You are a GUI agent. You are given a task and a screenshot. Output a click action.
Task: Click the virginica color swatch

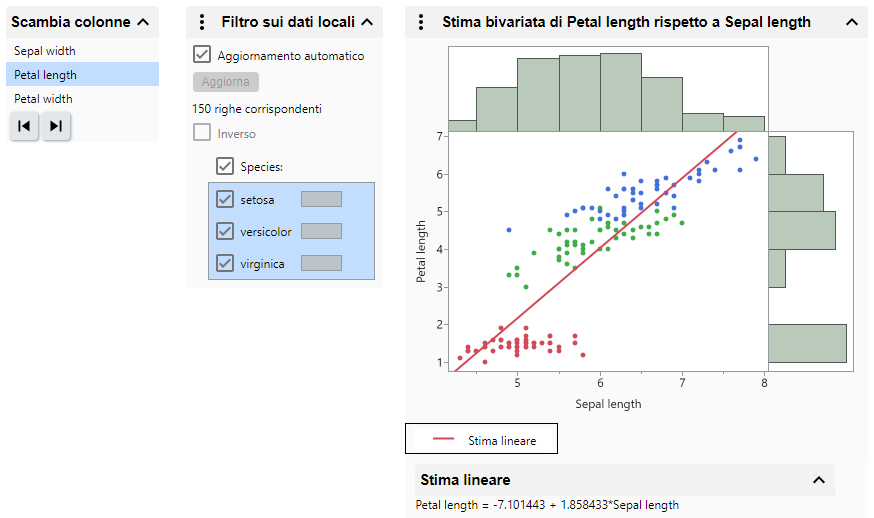tap(321, 263)
